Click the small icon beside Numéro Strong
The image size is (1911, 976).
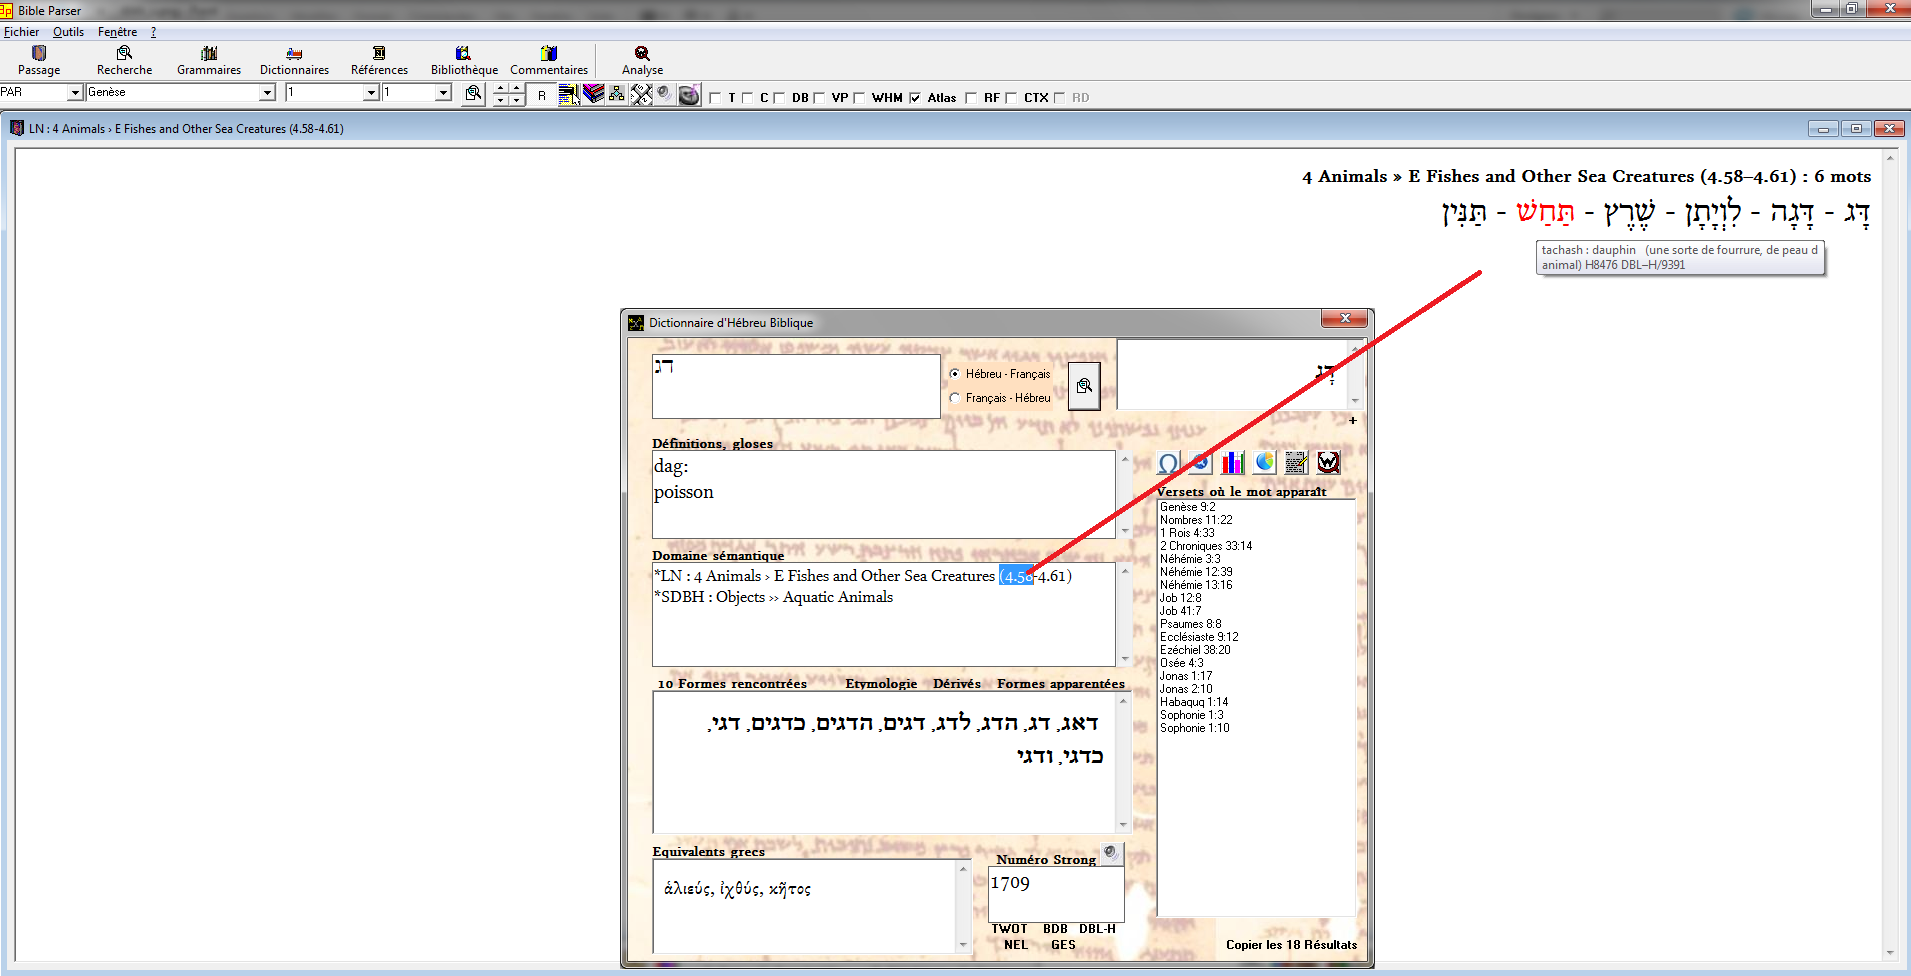1110,852
